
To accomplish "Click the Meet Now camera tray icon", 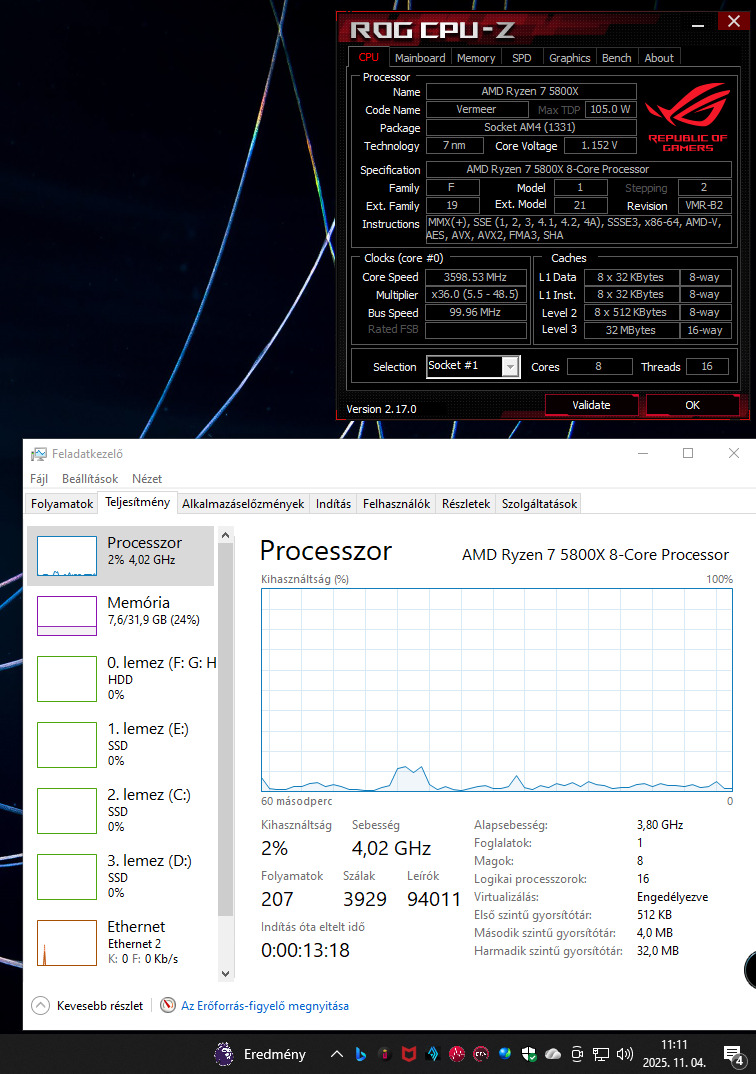I will click(577, 1054).
